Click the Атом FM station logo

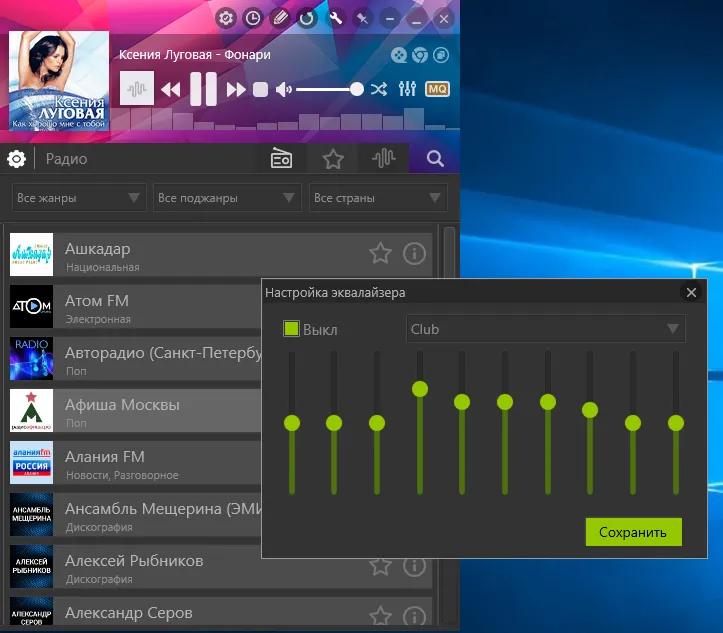tap(31, 307)
